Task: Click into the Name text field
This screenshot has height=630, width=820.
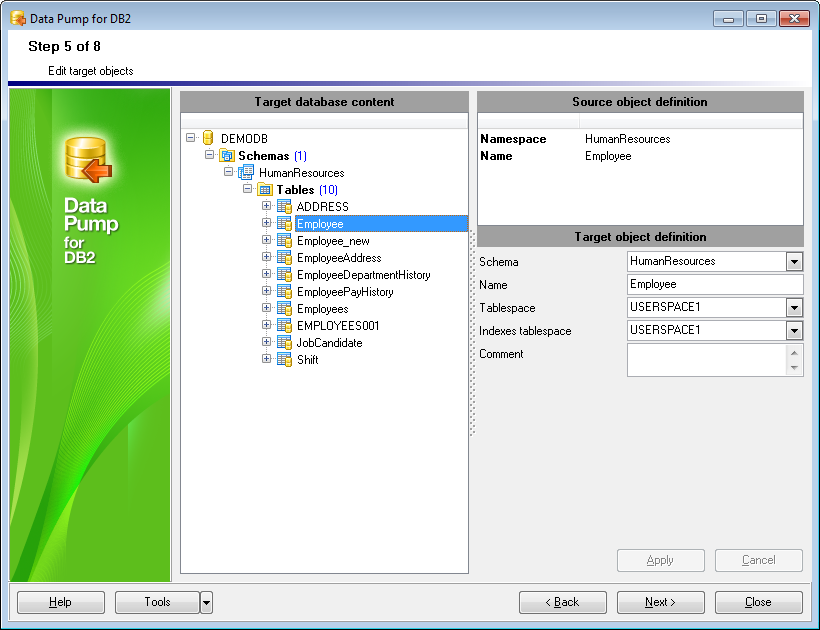Action: 714,285
